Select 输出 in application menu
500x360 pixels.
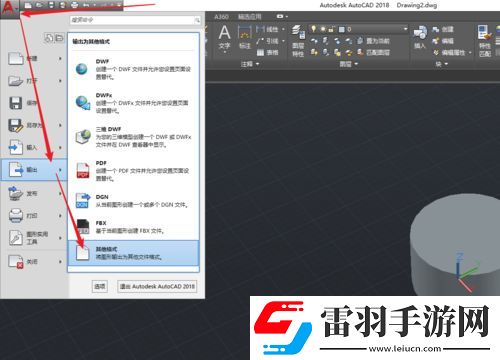coord(34,170)
